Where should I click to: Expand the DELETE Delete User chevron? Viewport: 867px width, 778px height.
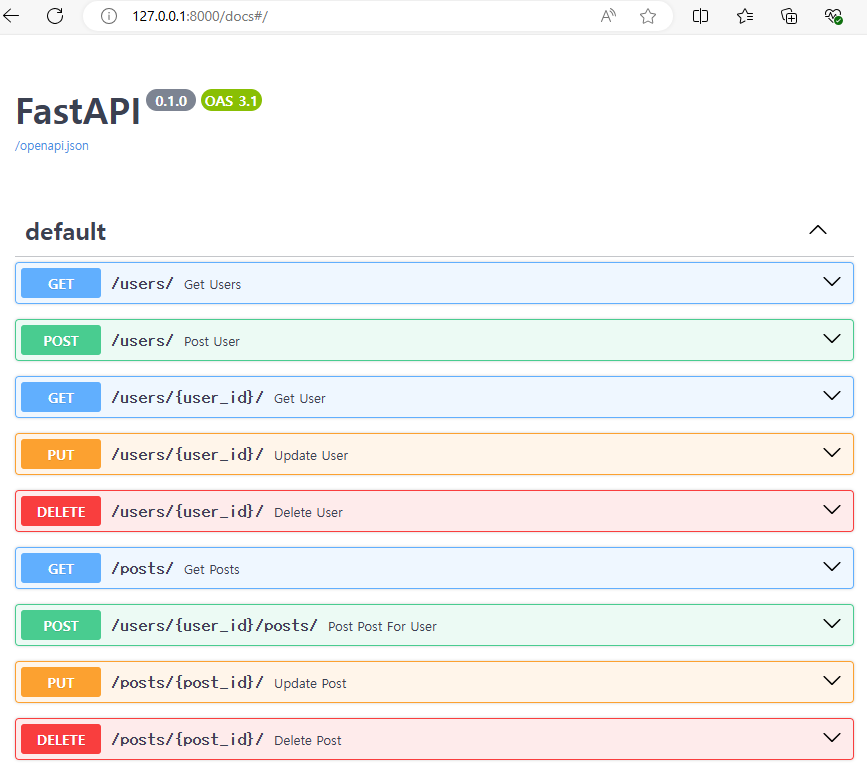click(x=832, y=510)
